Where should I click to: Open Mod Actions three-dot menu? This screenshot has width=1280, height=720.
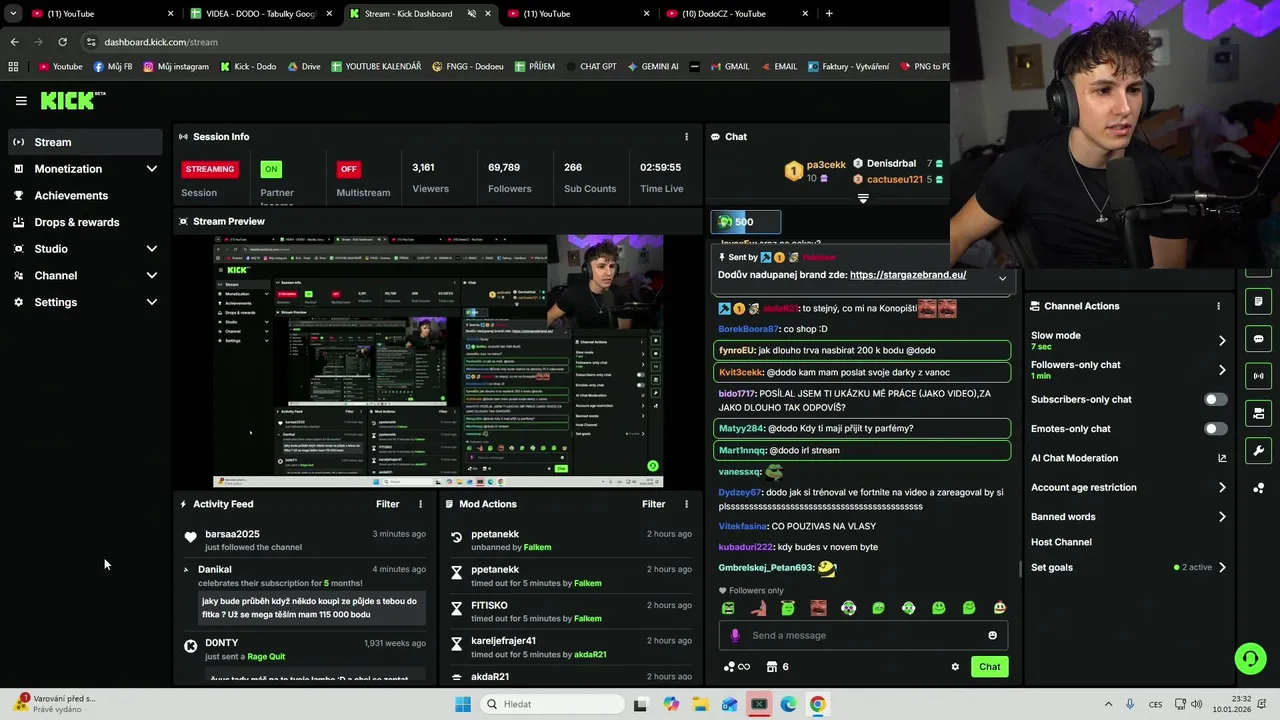point(686,504)
